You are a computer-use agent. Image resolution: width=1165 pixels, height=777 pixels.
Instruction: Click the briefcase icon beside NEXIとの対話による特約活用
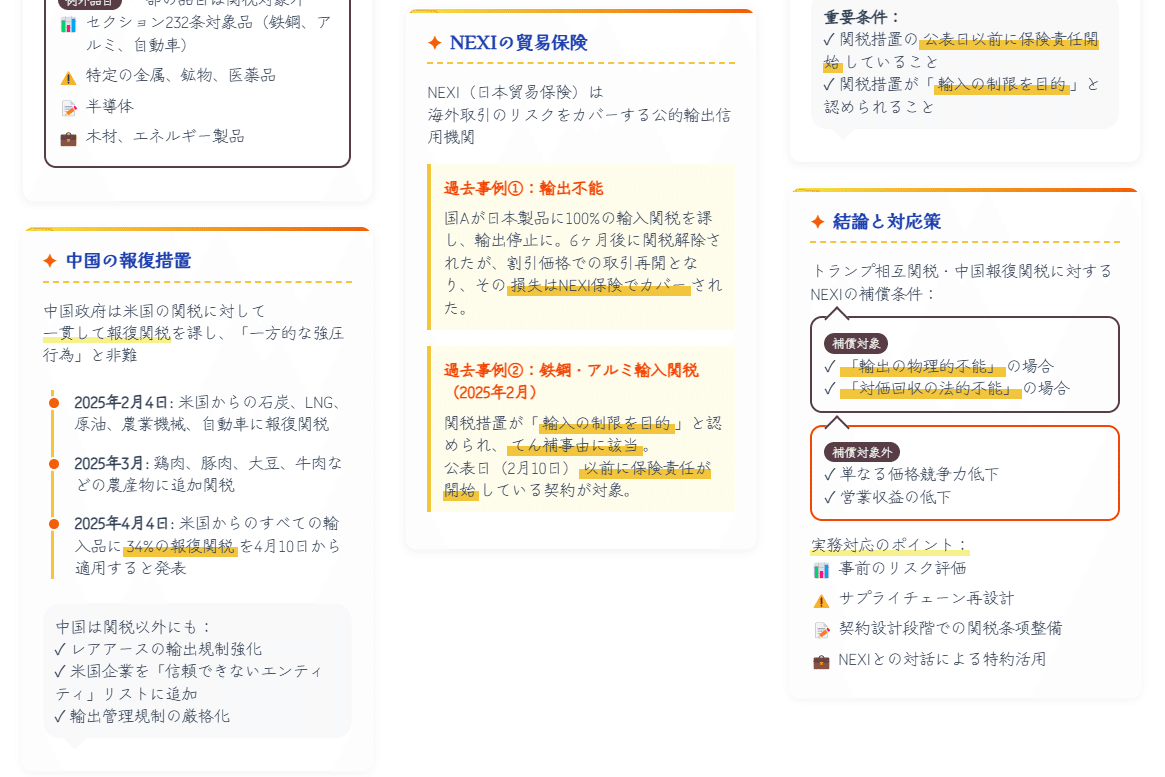point(821,661)
